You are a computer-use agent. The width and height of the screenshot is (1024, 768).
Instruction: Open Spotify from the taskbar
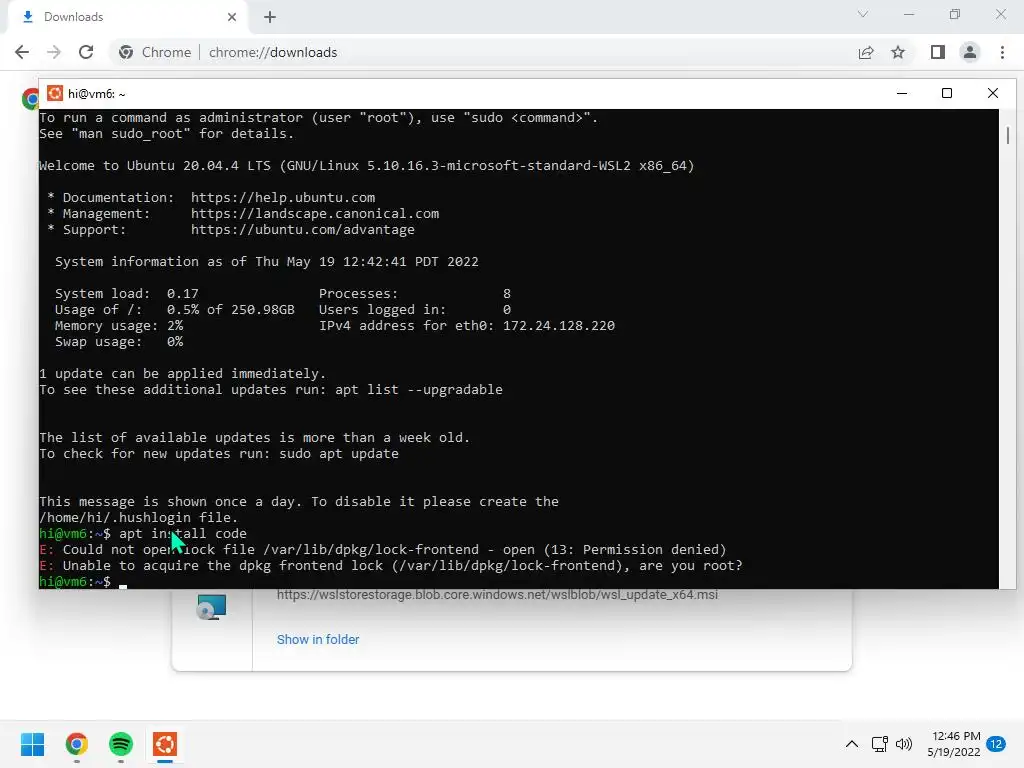click(121, 744)
